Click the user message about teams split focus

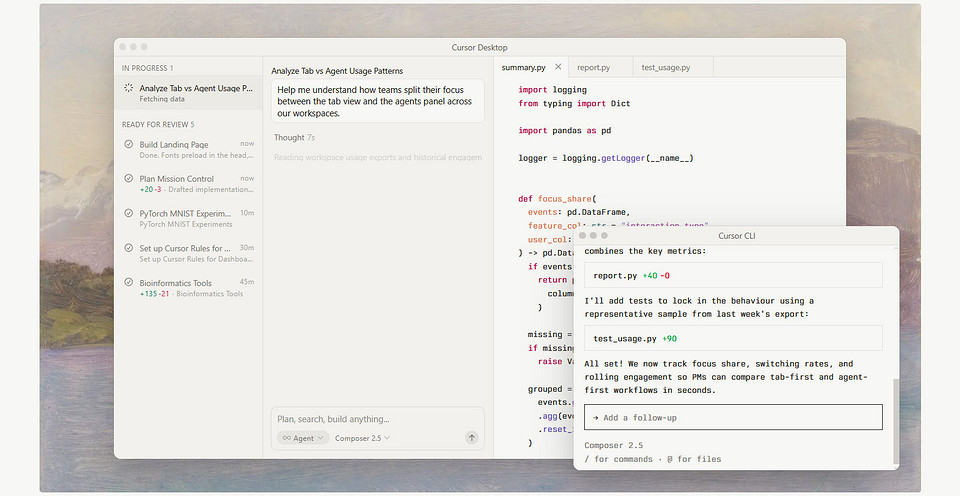[x=378, y=101]
